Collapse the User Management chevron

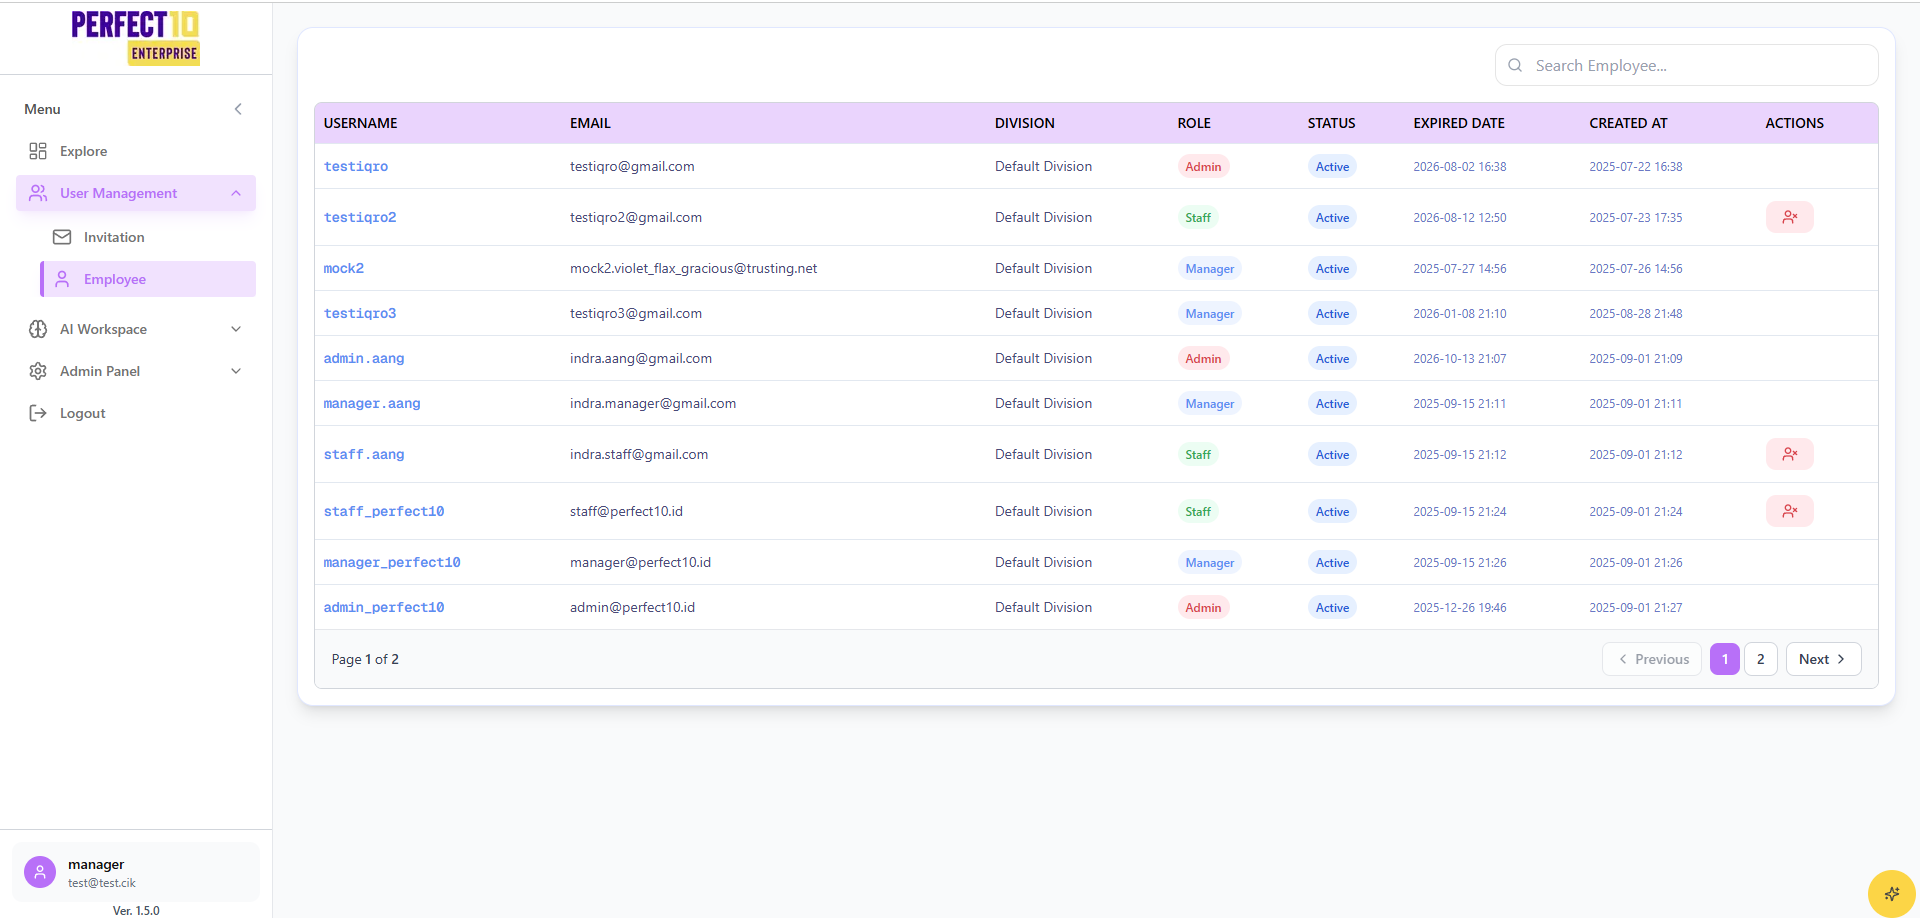pos(236,193)
